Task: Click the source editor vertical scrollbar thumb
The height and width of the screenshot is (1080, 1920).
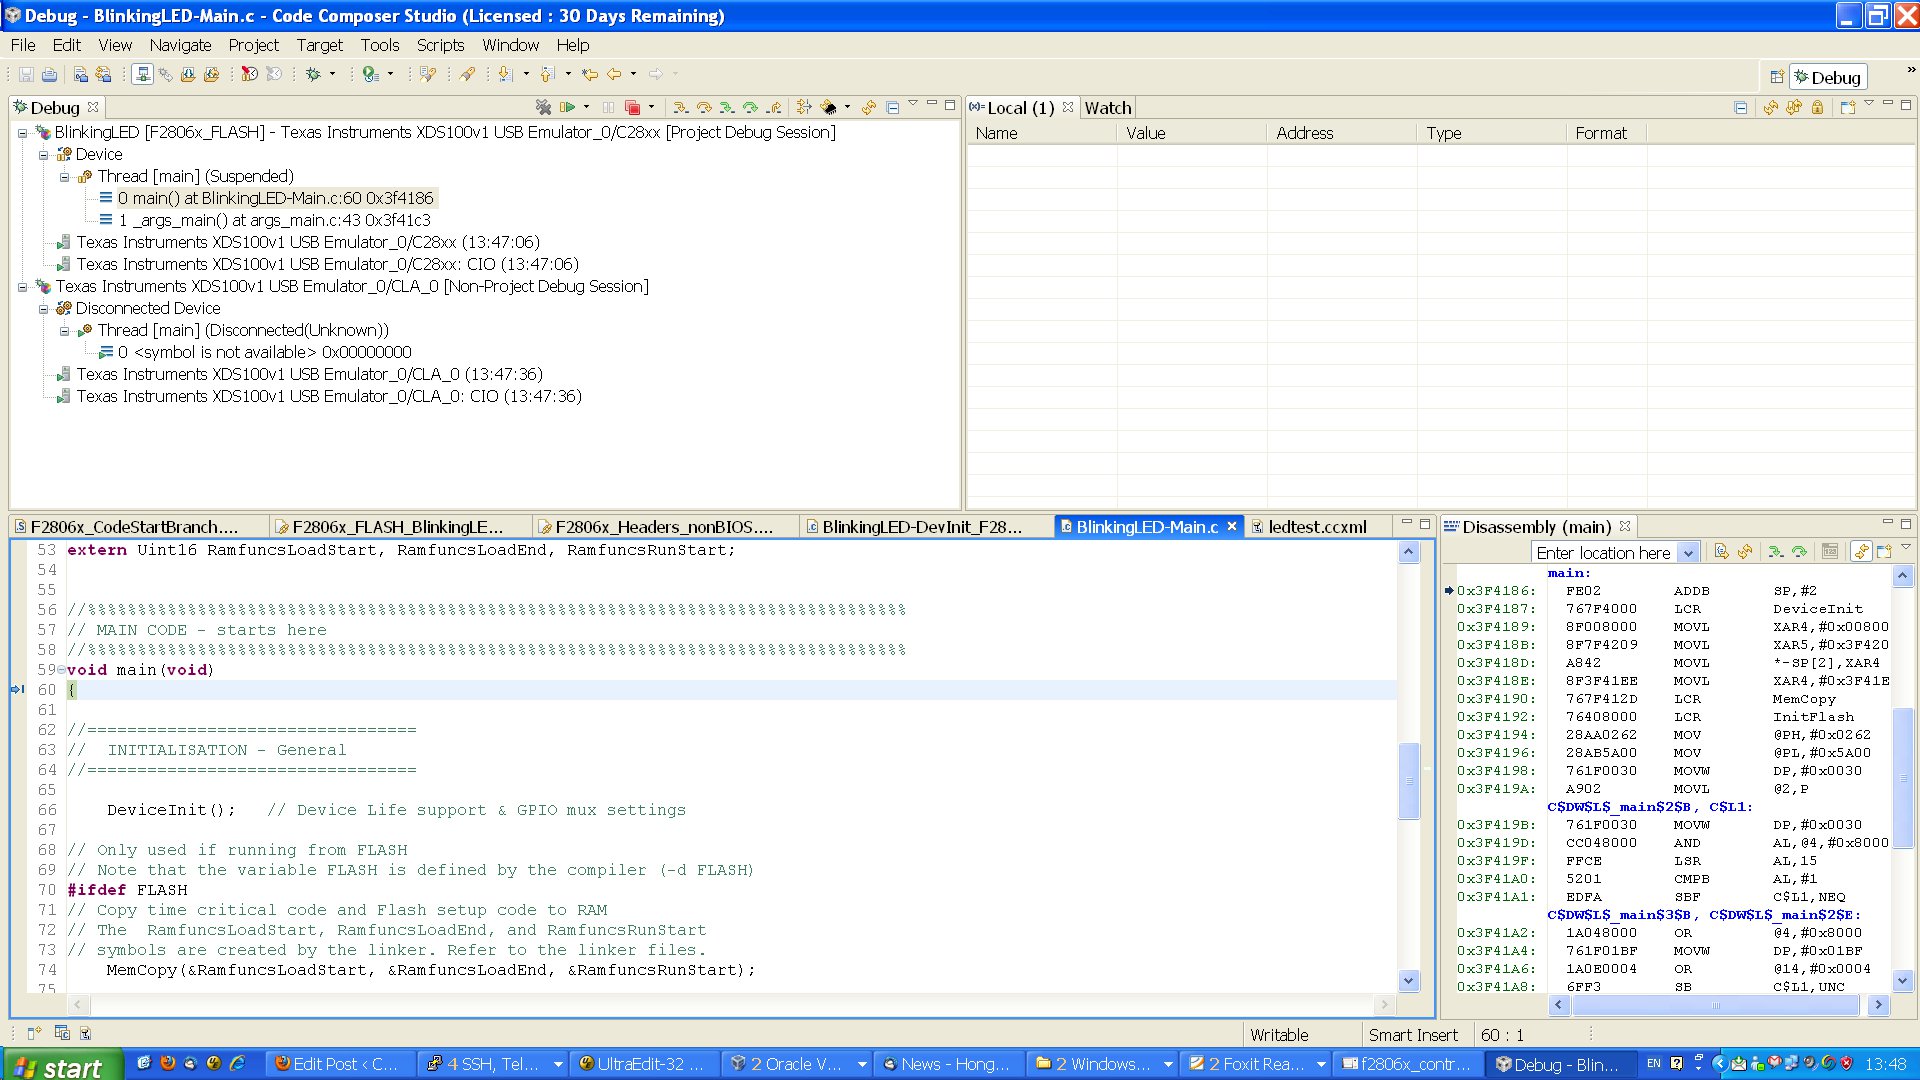Action: click(x=1408, y=780)
